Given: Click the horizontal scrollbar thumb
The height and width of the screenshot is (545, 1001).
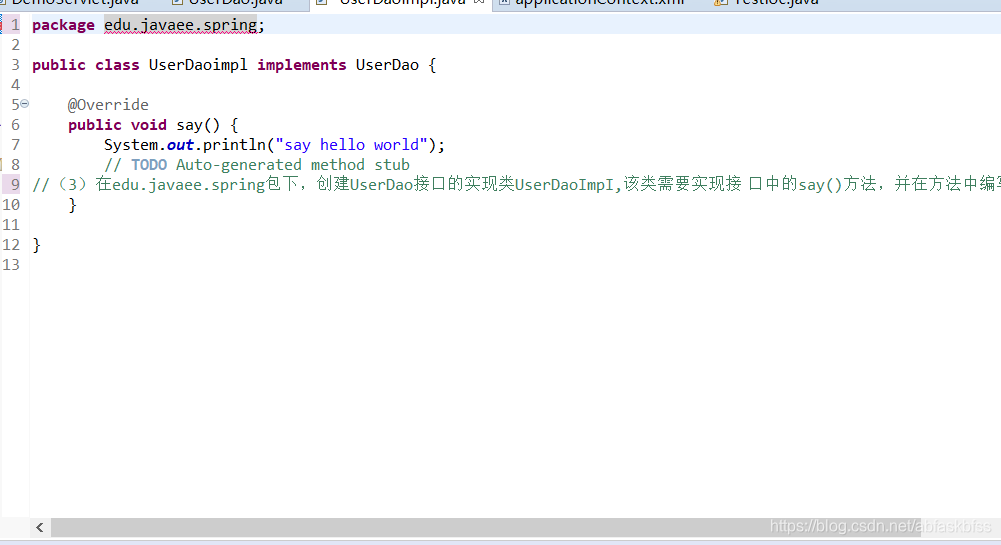Looking at the screenshot, I should click(485, 527).
